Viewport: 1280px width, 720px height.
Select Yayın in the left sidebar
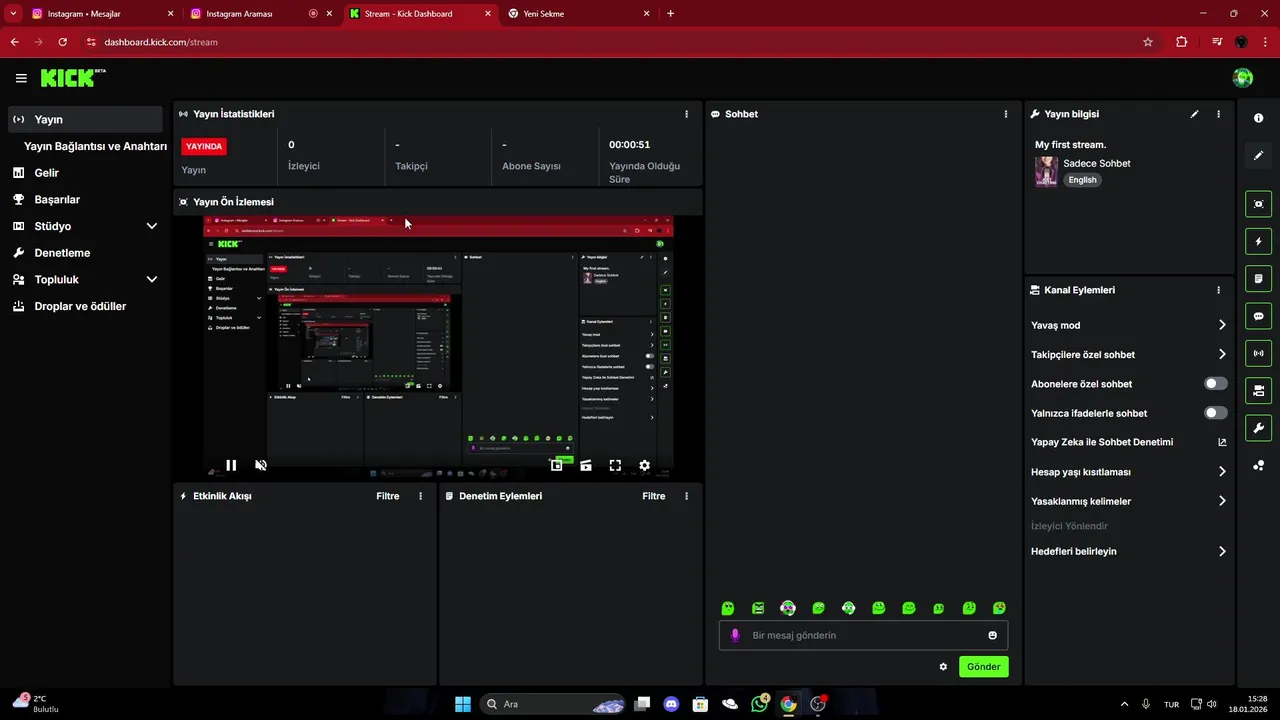(x=85, y=119)
